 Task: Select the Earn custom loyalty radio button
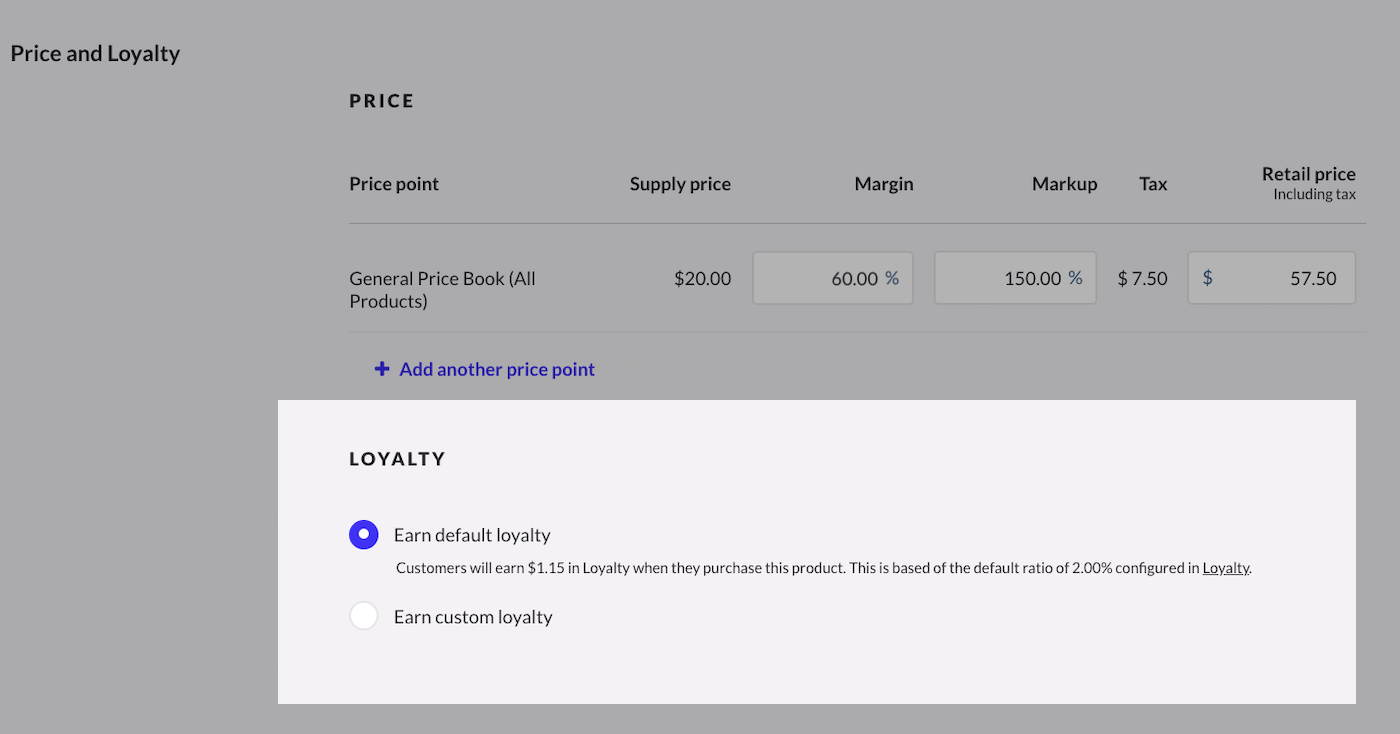coord(363,615)
